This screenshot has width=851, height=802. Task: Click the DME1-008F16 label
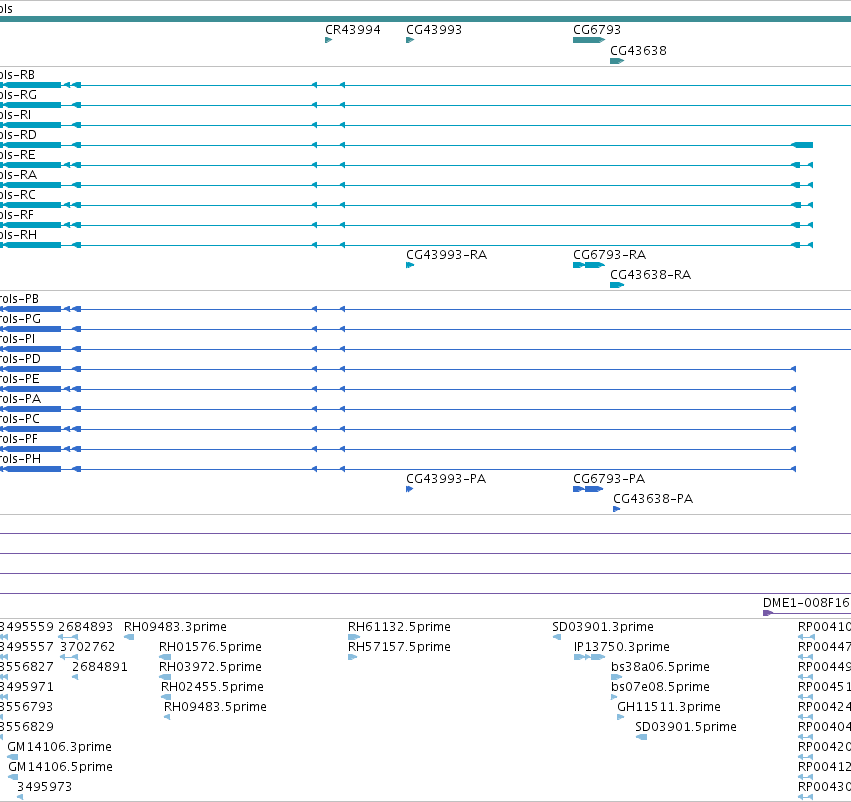(x=807, y=603)
